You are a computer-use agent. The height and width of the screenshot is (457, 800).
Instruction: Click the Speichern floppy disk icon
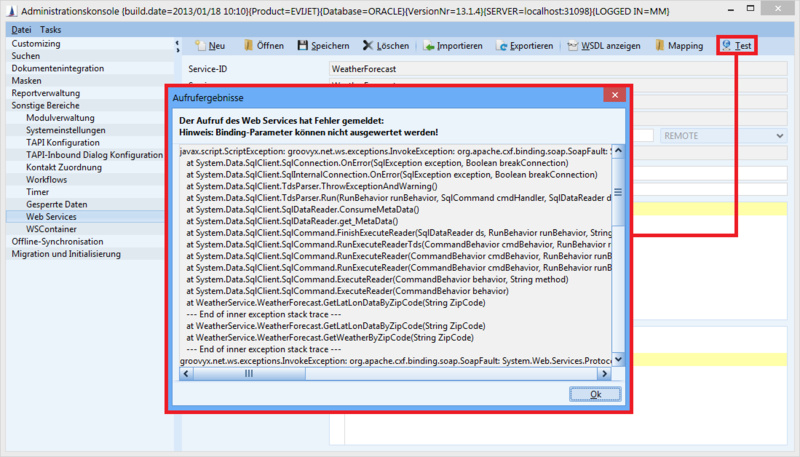[x=303, y=45]
